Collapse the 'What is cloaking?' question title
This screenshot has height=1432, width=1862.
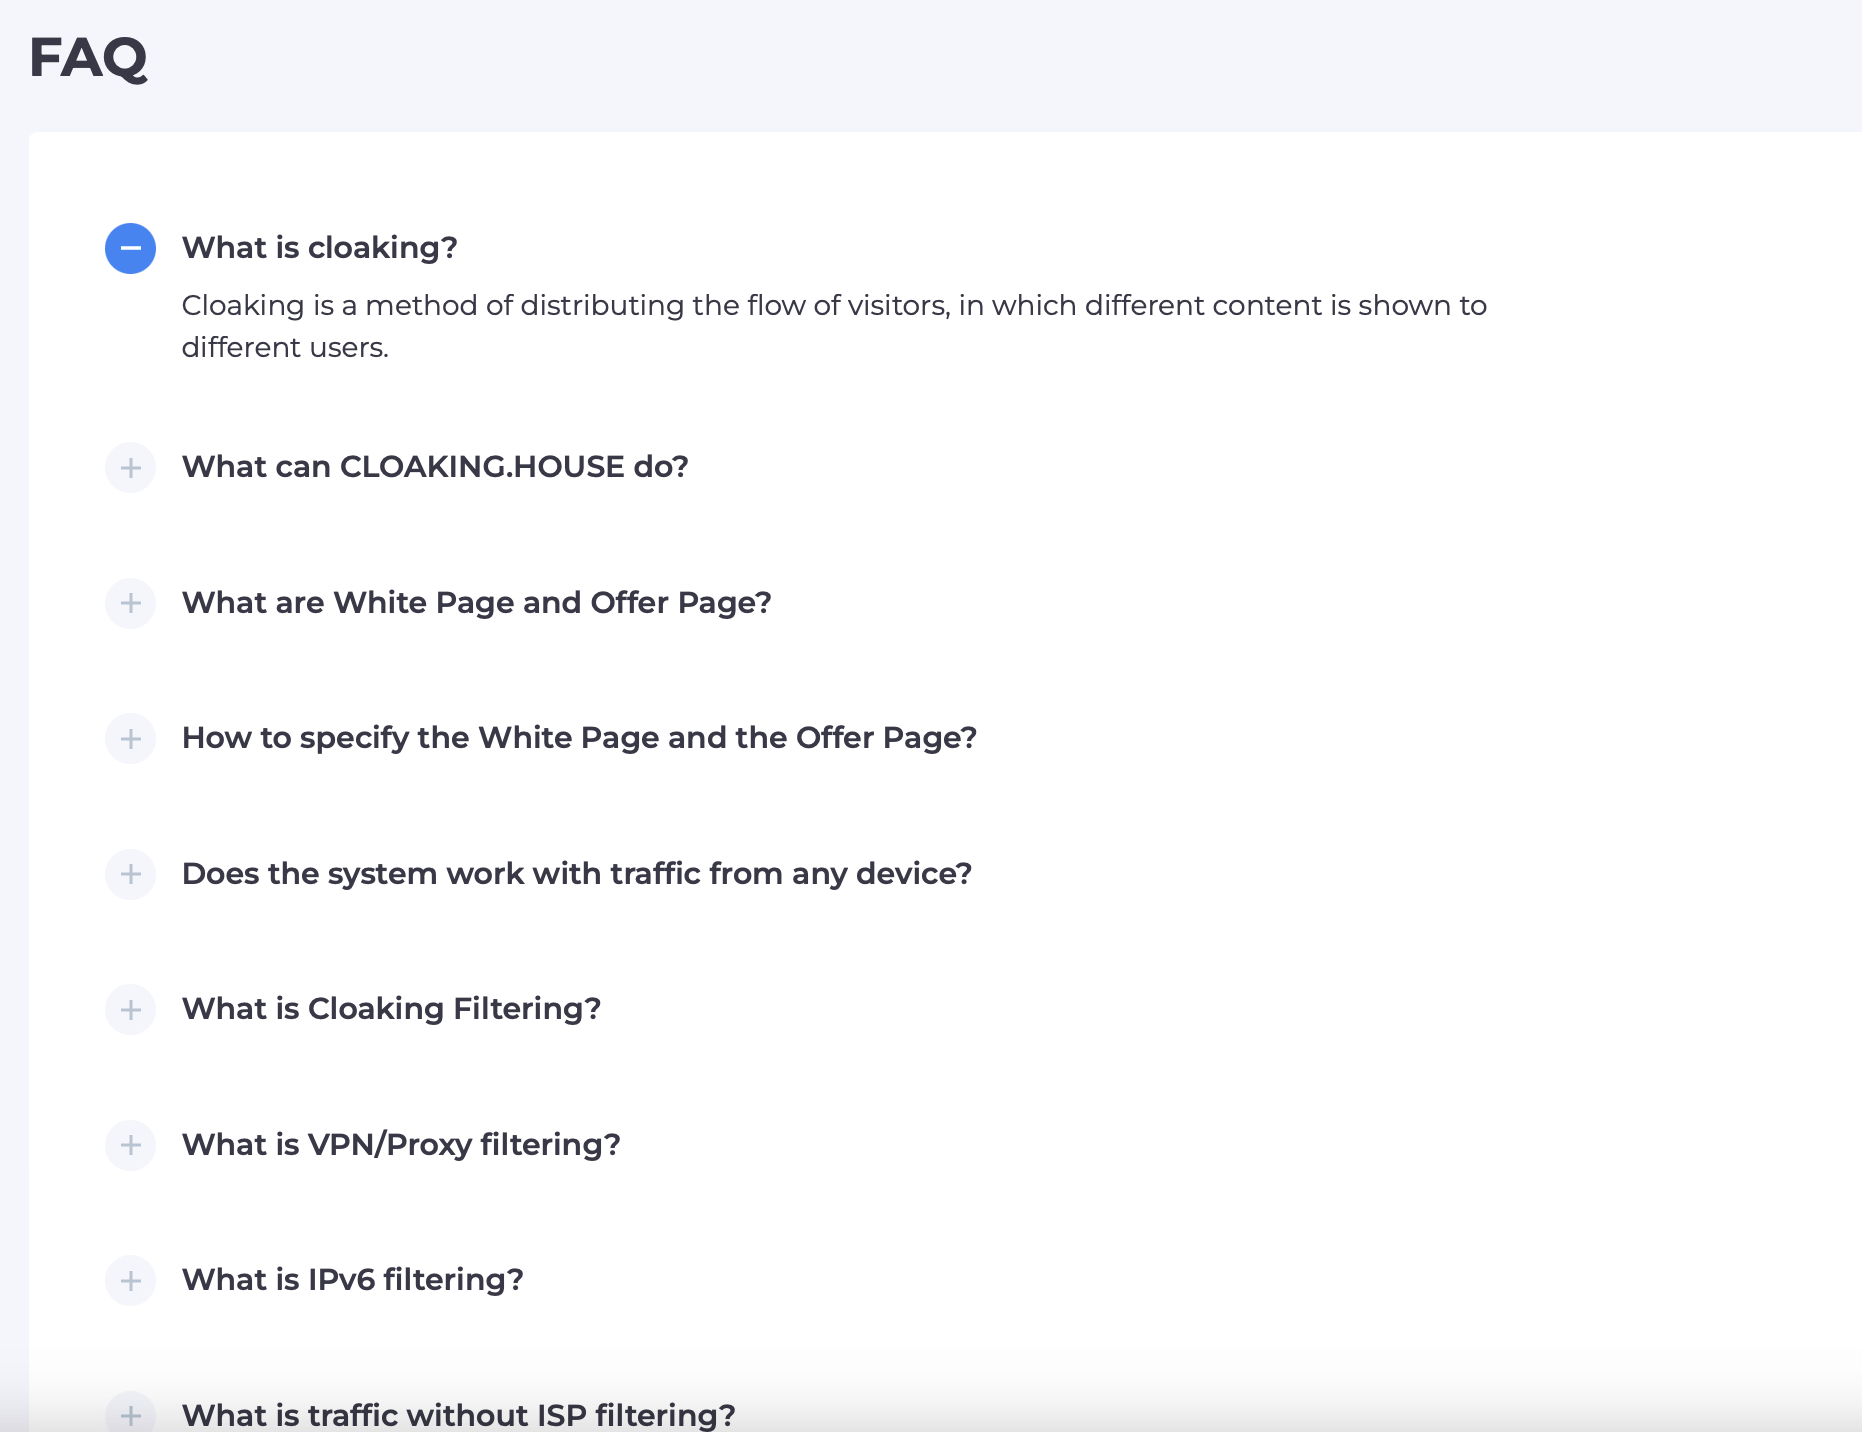tap(319, 248)
